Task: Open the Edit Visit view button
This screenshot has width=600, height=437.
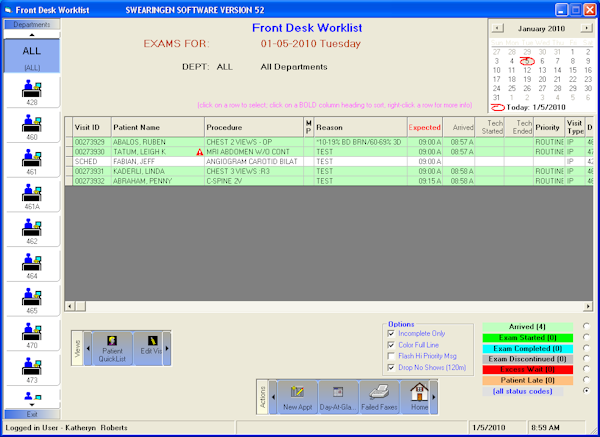Action: point(148,348)
